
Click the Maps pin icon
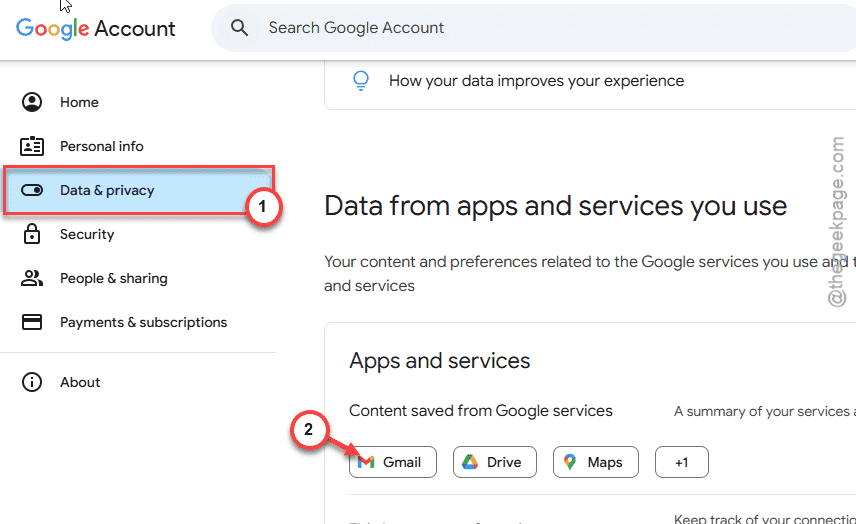[570, 462]
